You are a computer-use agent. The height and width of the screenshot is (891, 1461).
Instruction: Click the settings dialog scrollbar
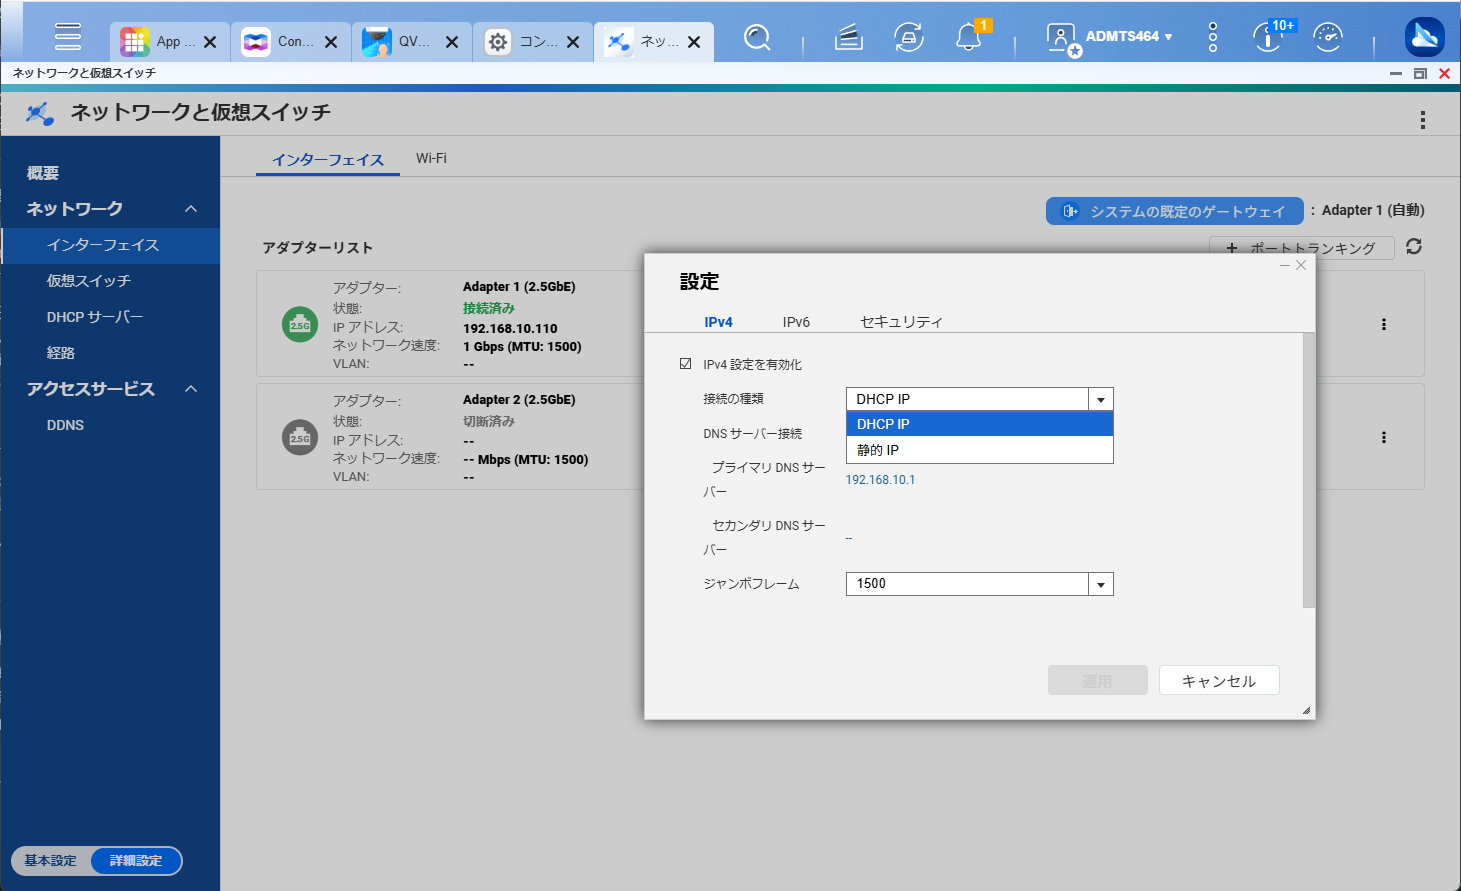[x=1309, y=470]
